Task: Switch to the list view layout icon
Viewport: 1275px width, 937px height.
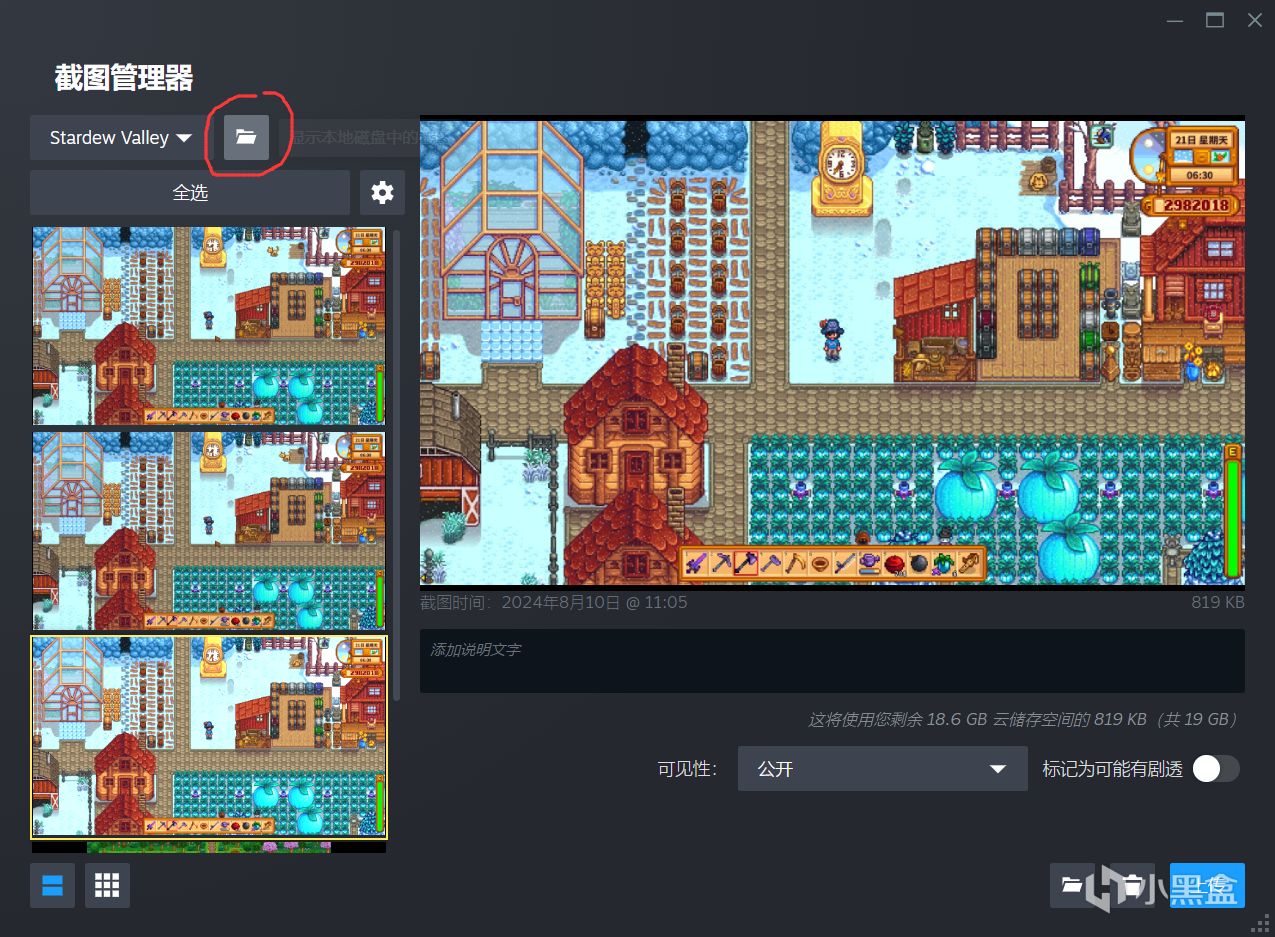Action: (52, 885)
